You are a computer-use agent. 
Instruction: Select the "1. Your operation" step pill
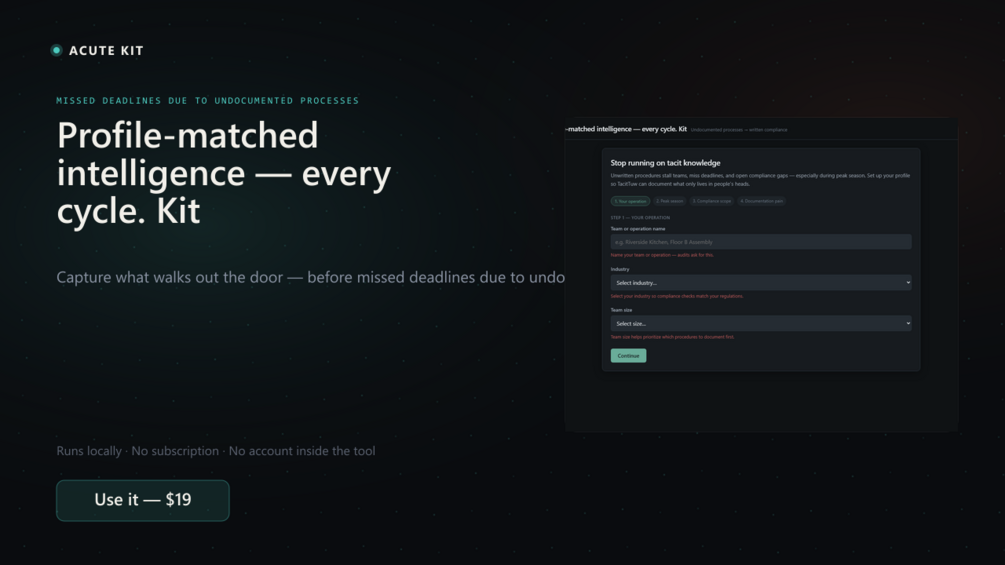(630, 201)
